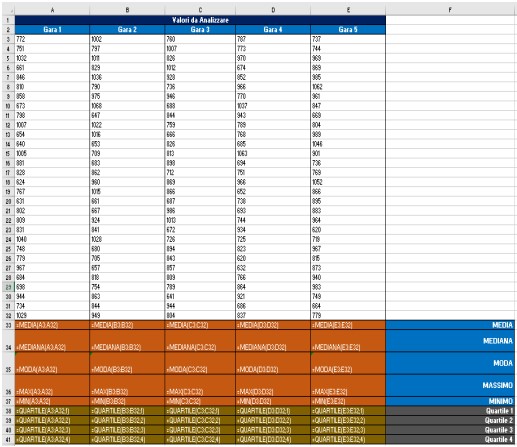Select the cell with value 837

click(273, 316)
